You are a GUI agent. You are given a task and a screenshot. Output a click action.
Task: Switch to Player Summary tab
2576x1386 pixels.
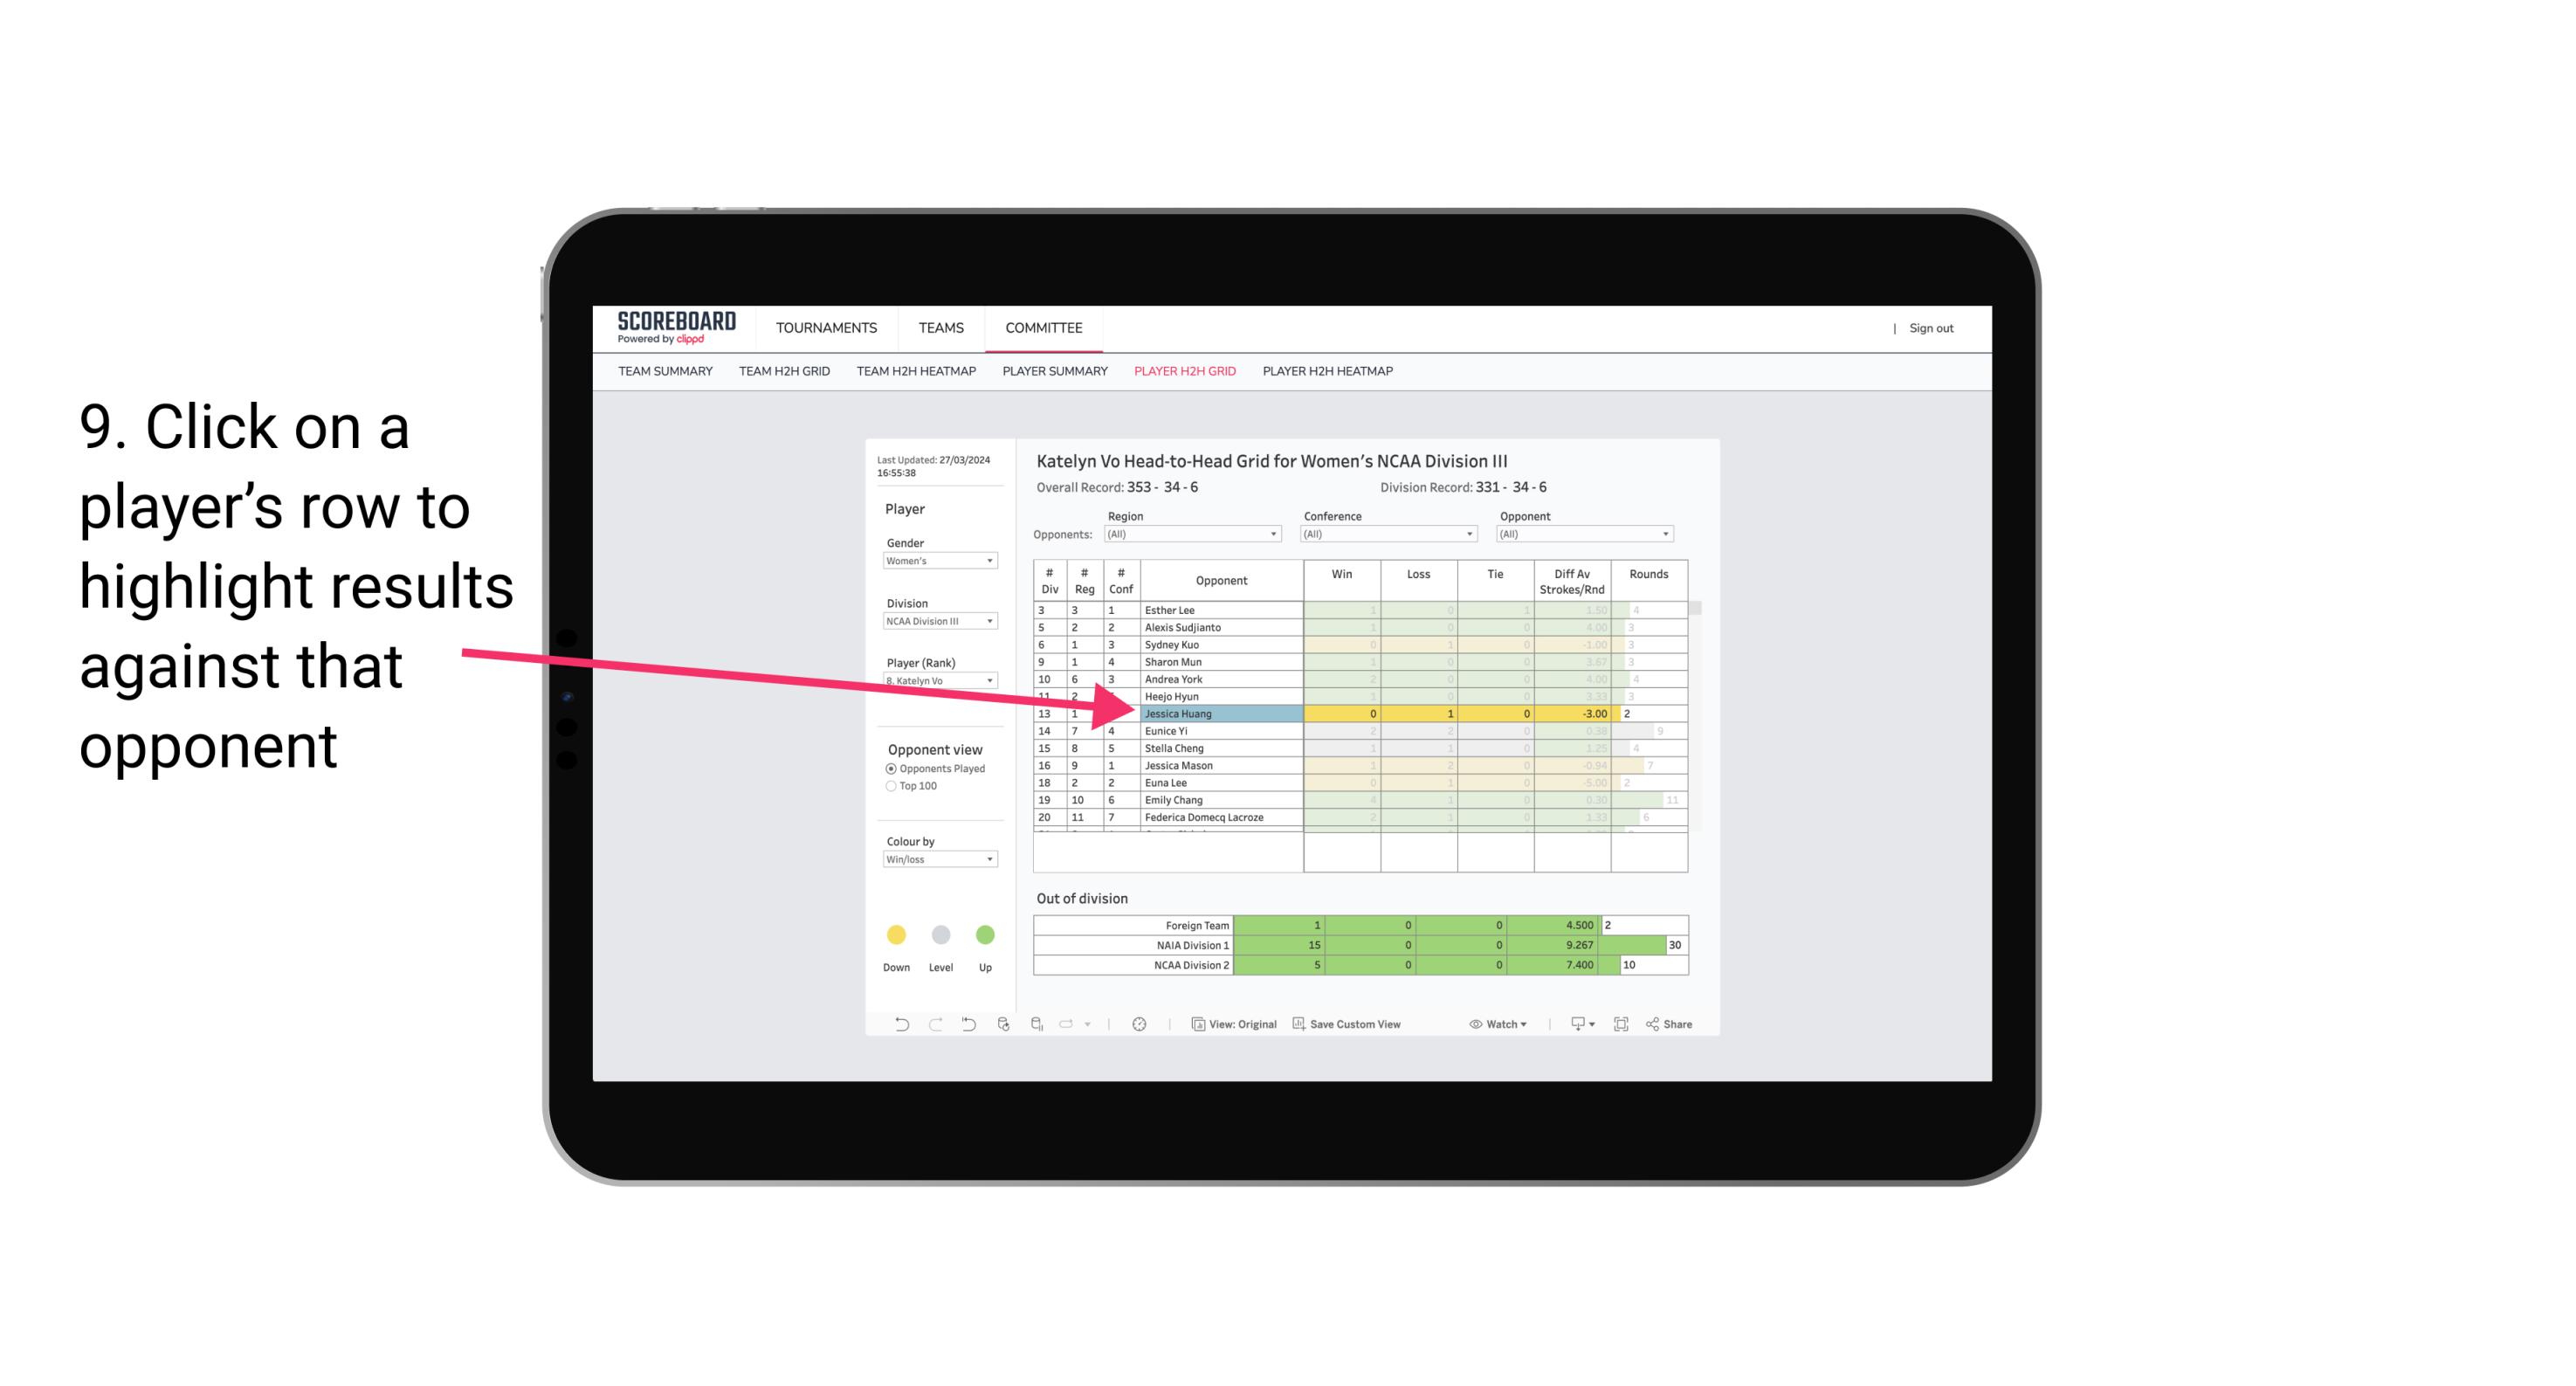tap(1052, 372)
